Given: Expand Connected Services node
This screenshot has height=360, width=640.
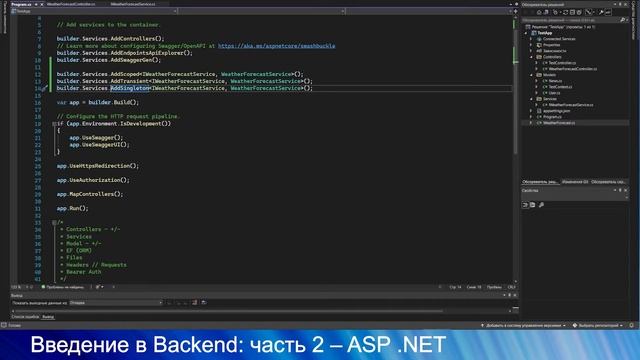Looking at the screenshot, I should (531, 39).
